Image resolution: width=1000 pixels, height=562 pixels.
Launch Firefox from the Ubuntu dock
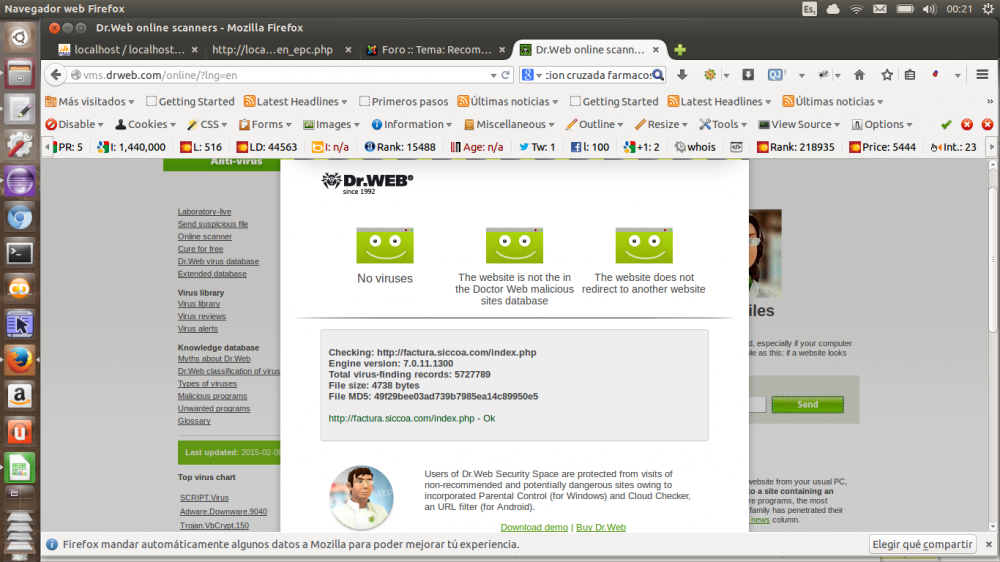[20, 360]
